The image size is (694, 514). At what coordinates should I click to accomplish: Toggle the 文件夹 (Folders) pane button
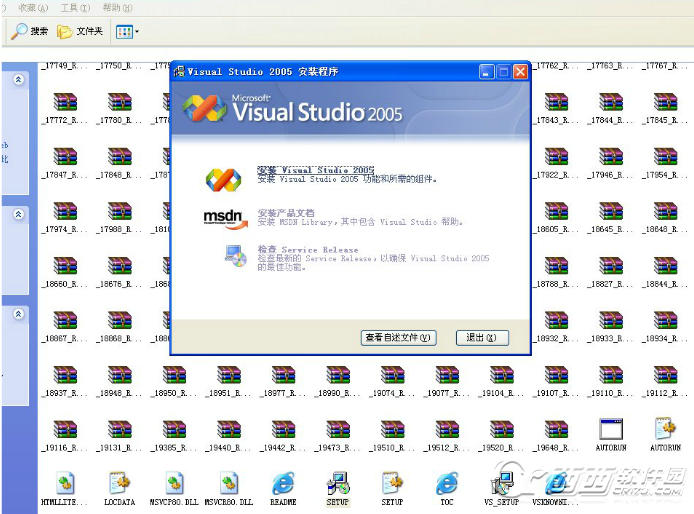(x=80, y=32)
